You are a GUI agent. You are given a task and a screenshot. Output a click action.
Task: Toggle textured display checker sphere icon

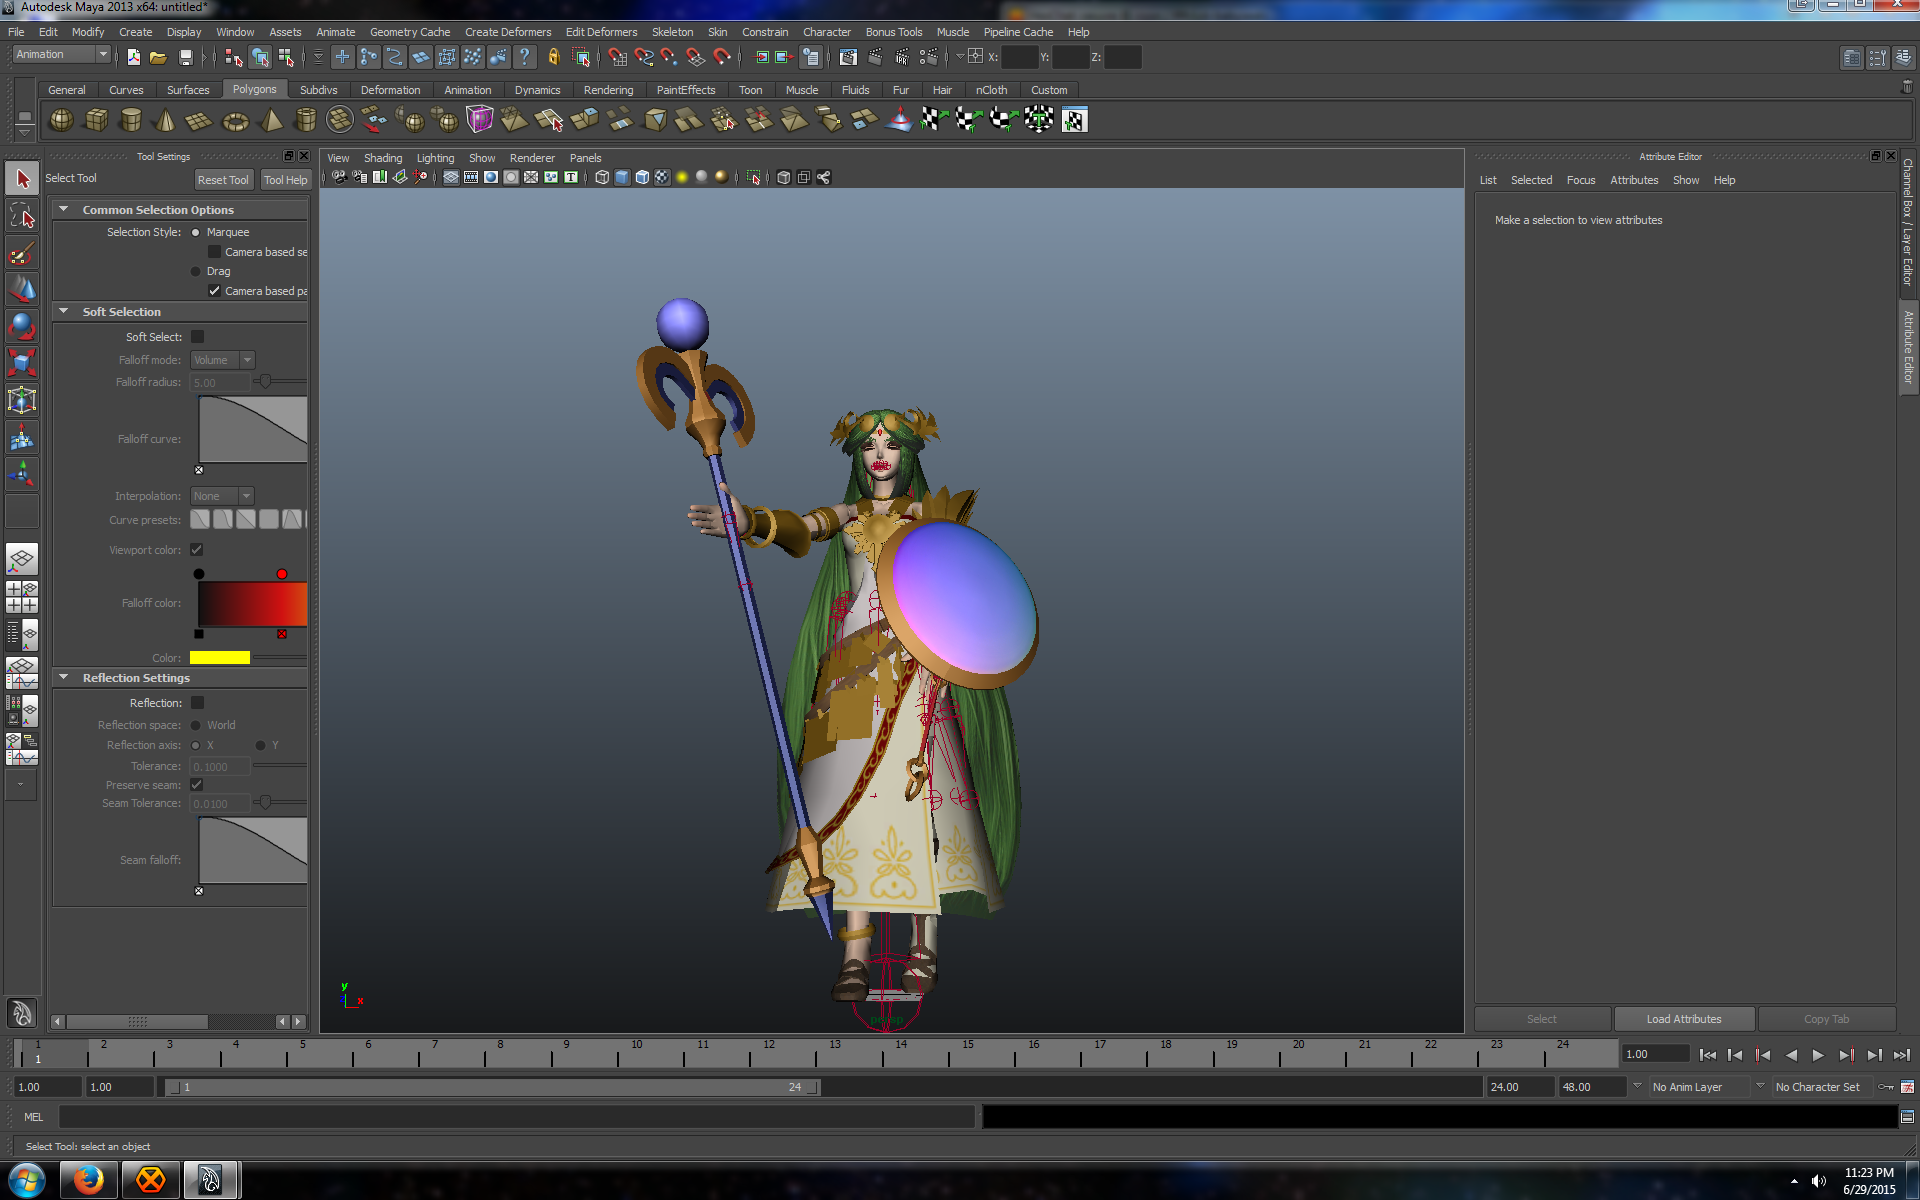(662, 177)
